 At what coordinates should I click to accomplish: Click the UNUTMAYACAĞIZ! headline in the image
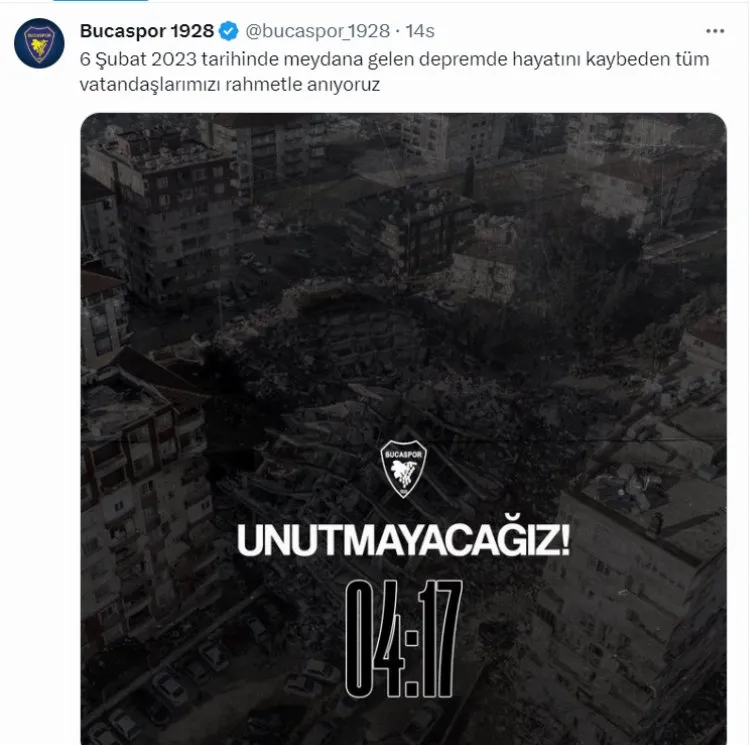(x=403, y=540)
